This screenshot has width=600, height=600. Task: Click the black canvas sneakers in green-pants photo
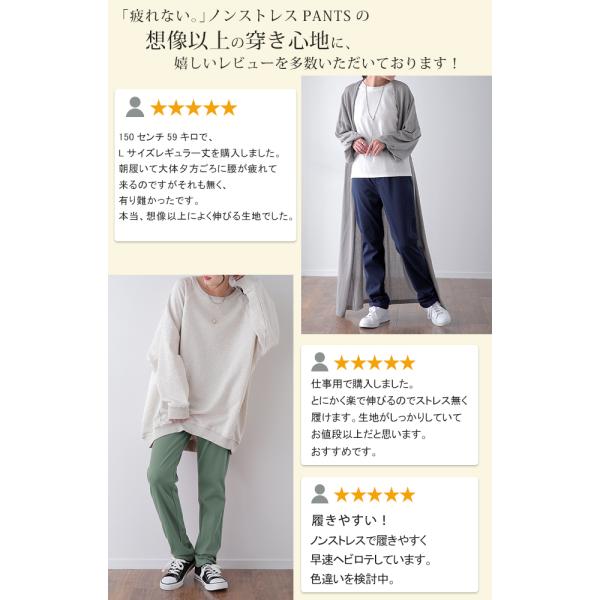195,575
